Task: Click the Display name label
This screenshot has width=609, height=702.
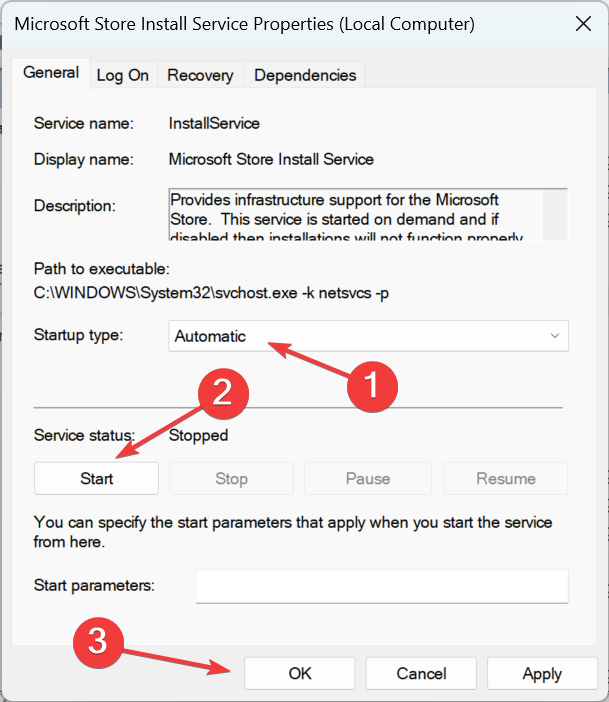Action: [x=84, y=159]
